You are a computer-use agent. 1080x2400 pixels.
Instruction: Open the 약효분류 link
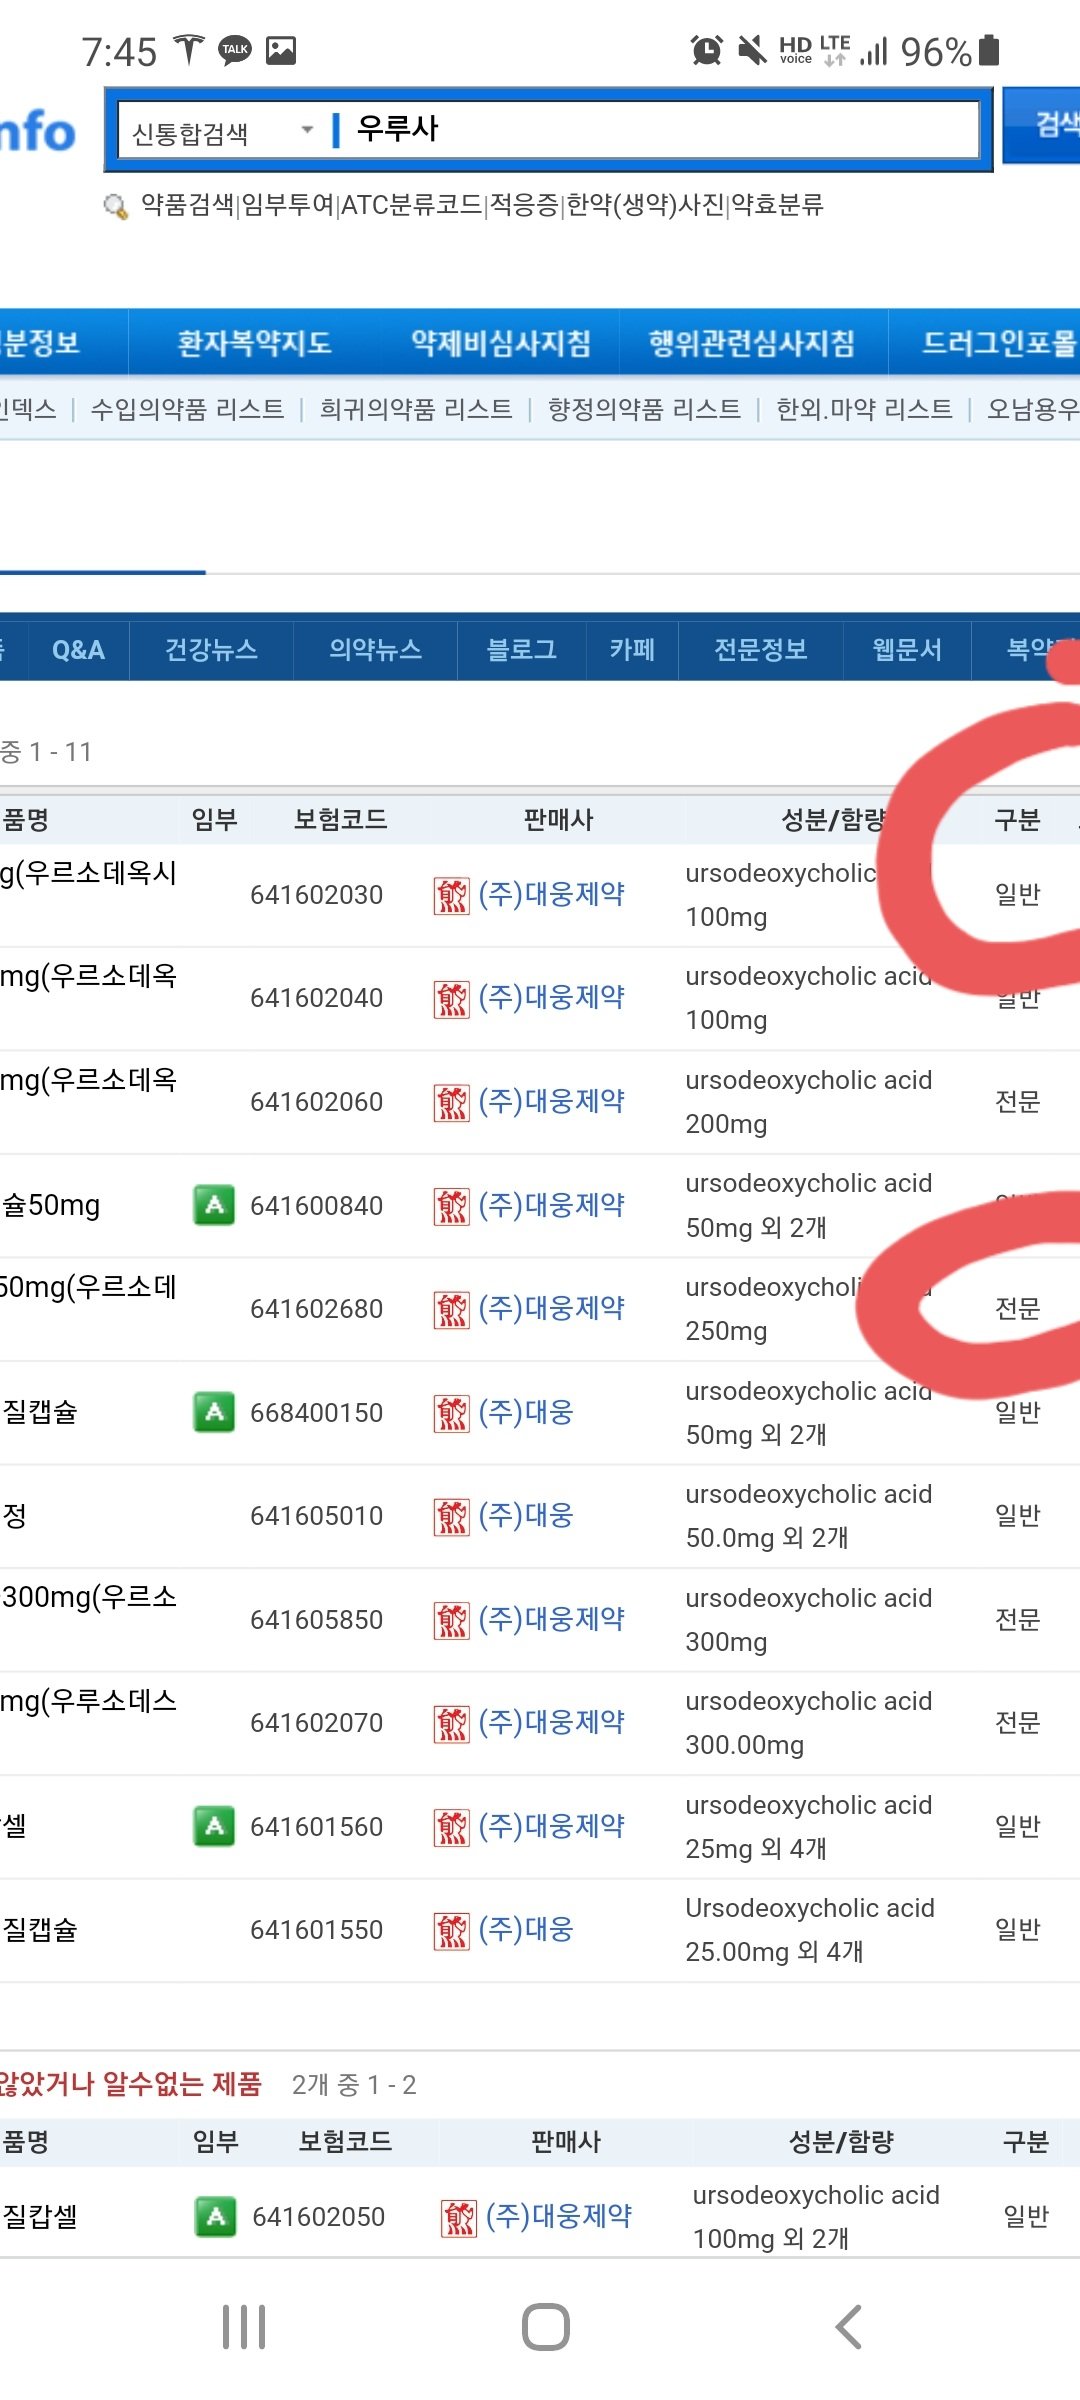tap(778, 205)
